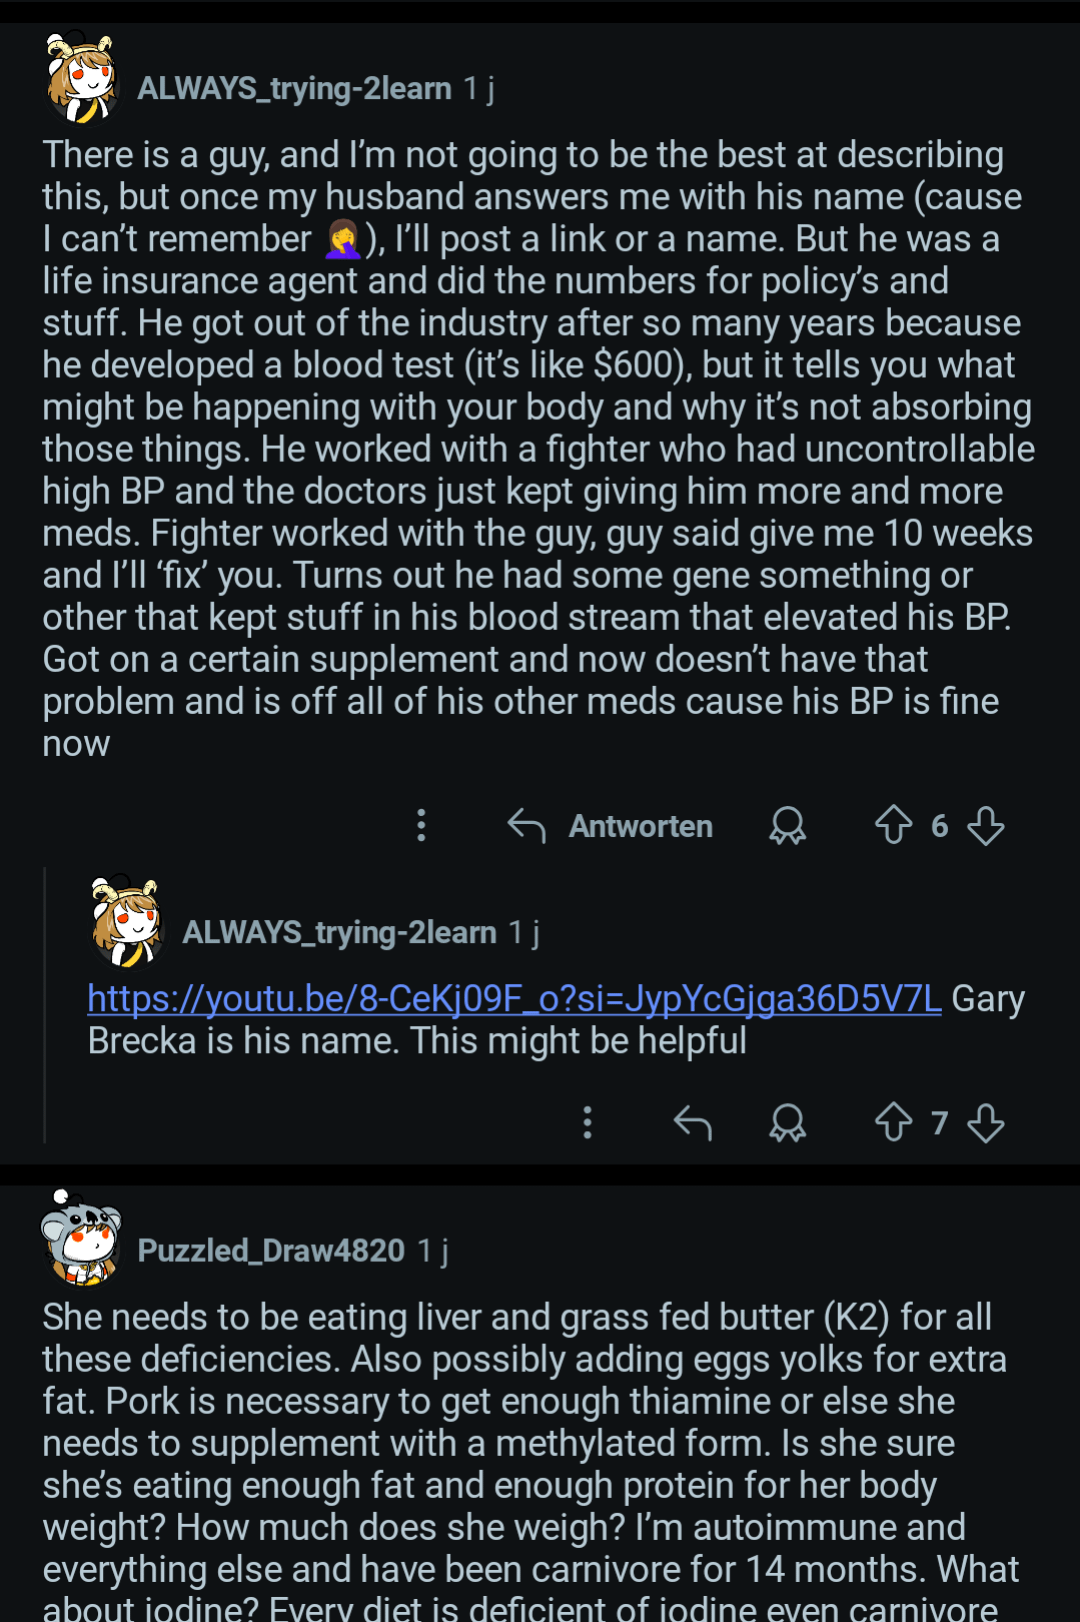Tap the reply's ALWAYS_trying-2learn avatar
The height and width of the screenshot is (1622, 1080).
pyautogui.click(x=127, y=922)
